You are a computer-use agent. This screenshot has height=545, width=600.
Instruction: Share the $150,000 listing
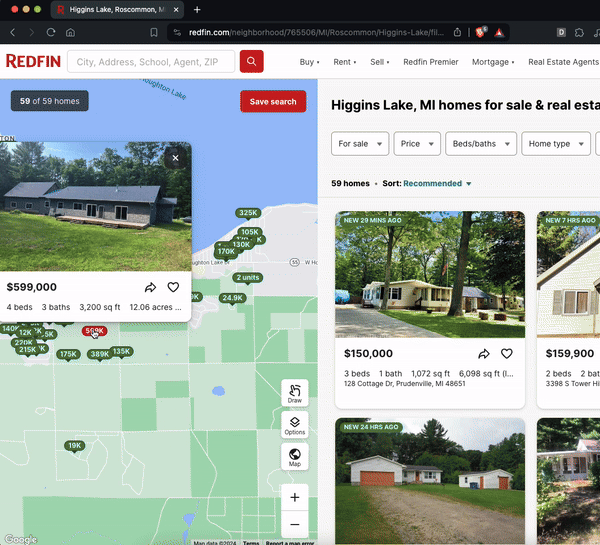click(484, 354)
